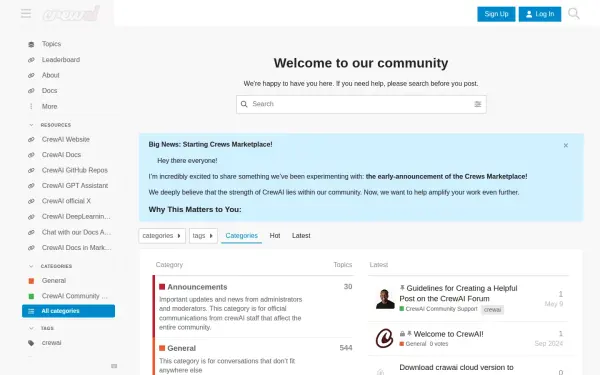Select All categories in sidebar
Screen dimensions: 600x375
point(68,311)
